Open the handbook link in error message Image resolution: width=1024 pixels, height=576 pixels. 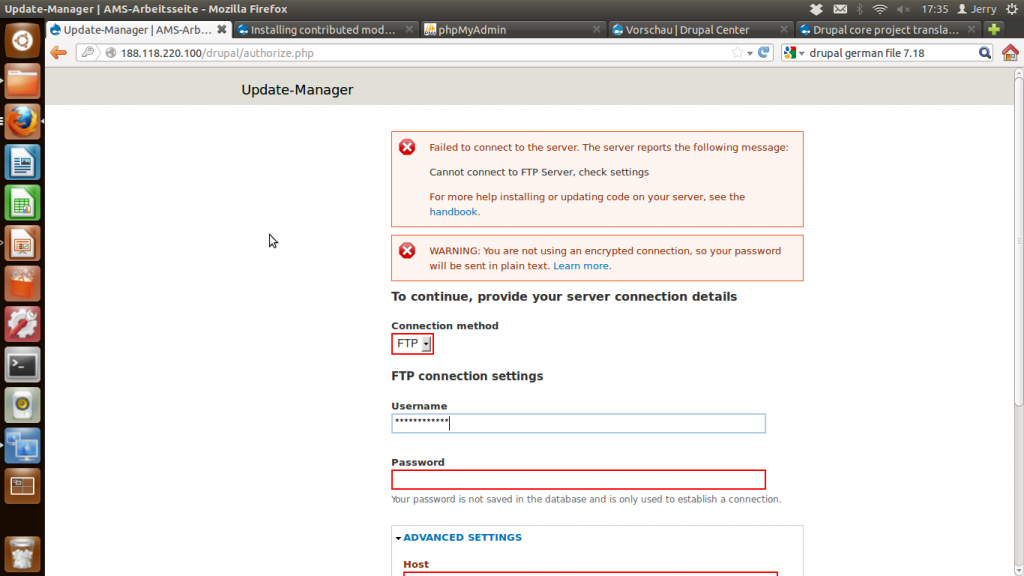[453, 212]
